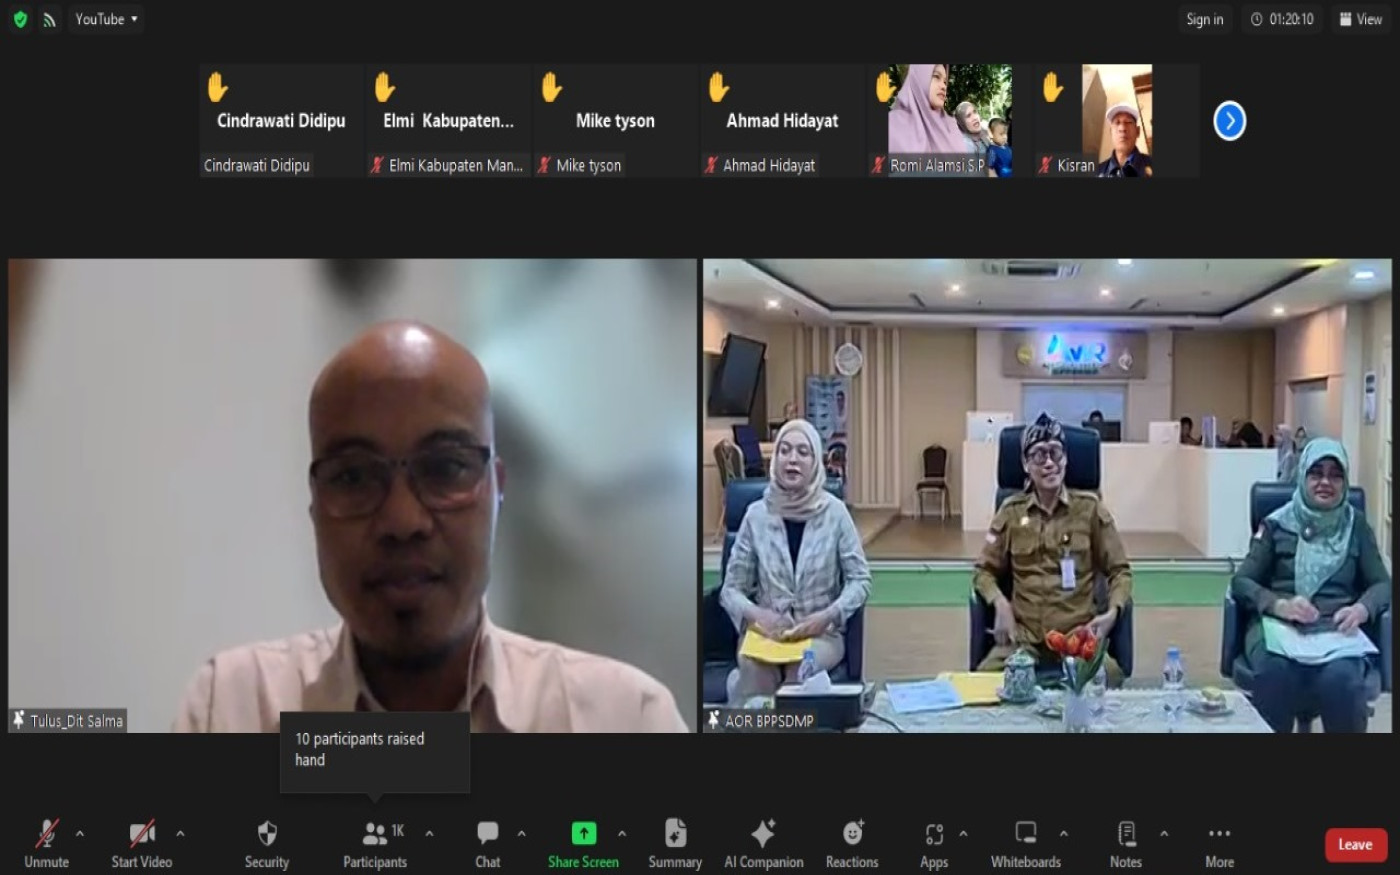The image size is (1400, 875).
Task: Start Video camera
Action: [x=141, y=843]
